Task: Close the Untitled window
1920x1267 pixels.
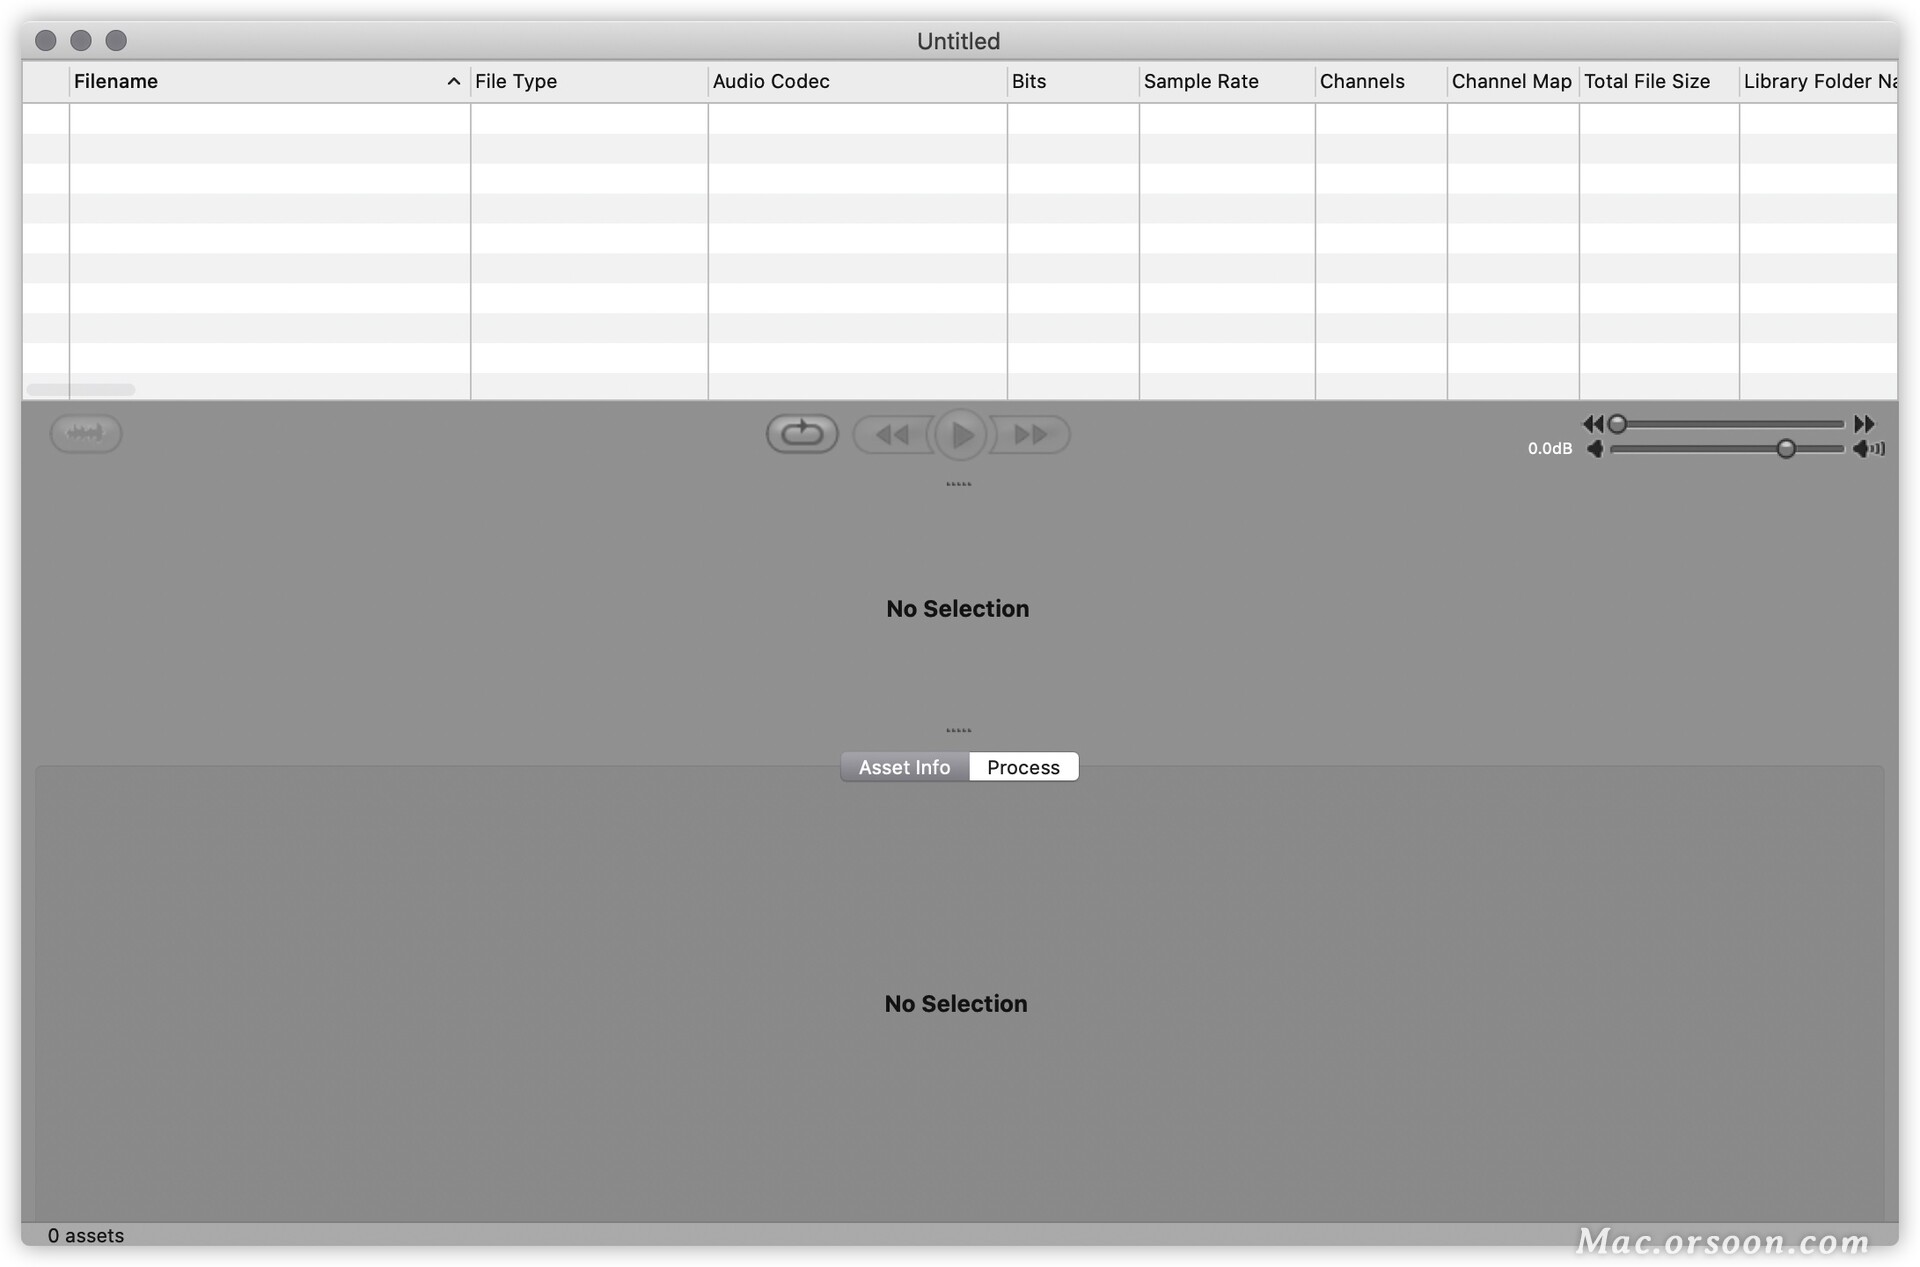Action: [x=46, y=40]
